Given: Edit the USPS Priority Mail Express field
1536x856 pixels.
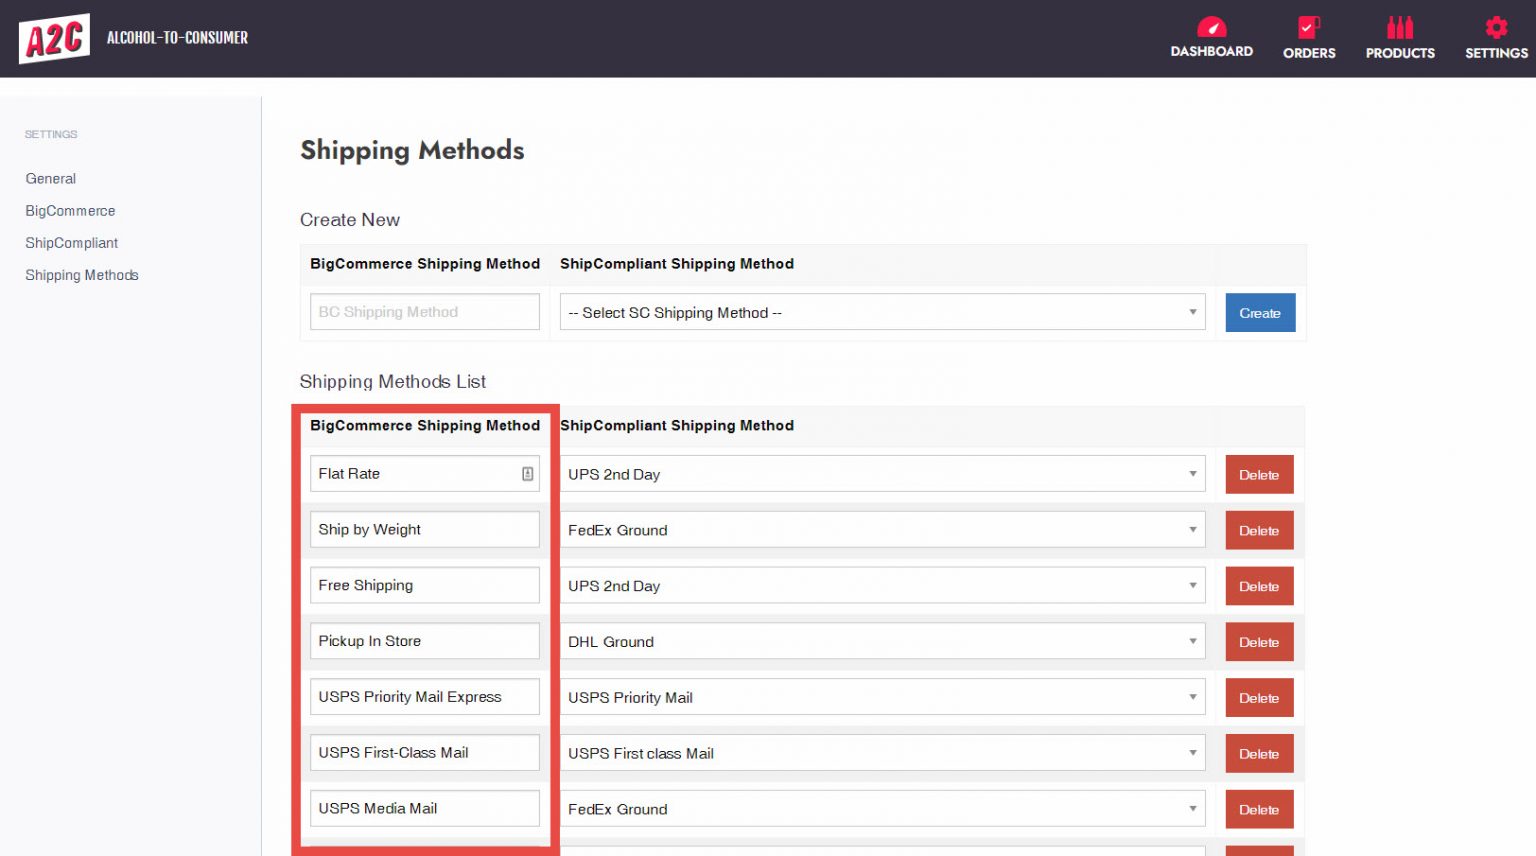Looking at the screenshot, I should (425, 698).
